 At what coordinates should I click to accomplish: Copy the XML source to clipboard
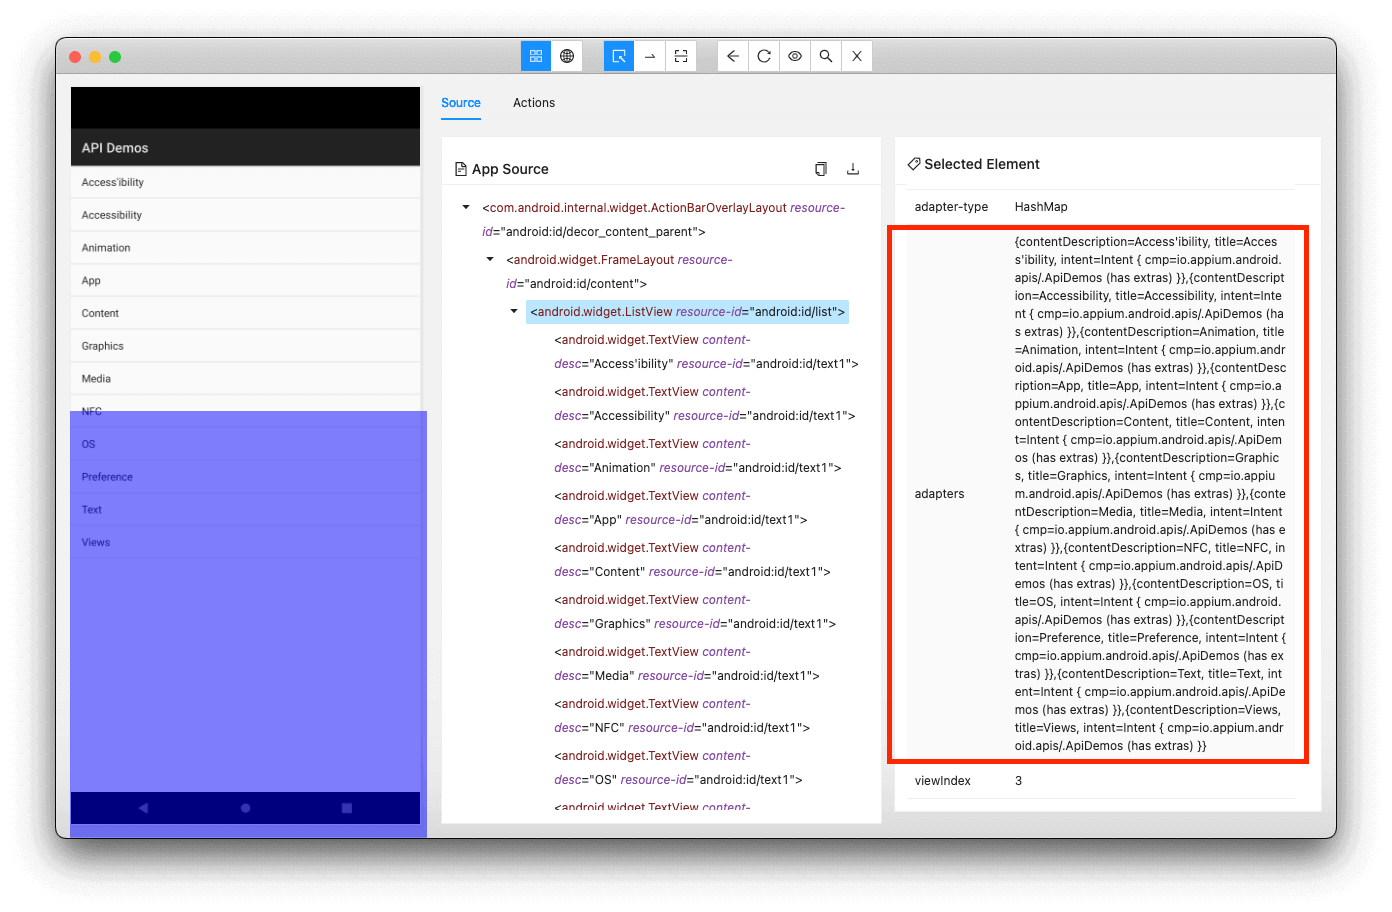820,168
